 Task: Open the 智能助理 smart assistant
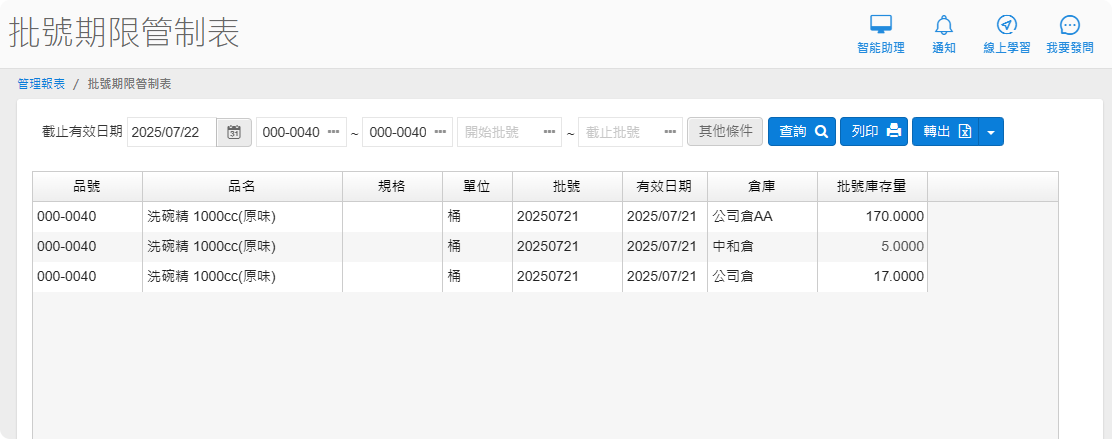881,35
